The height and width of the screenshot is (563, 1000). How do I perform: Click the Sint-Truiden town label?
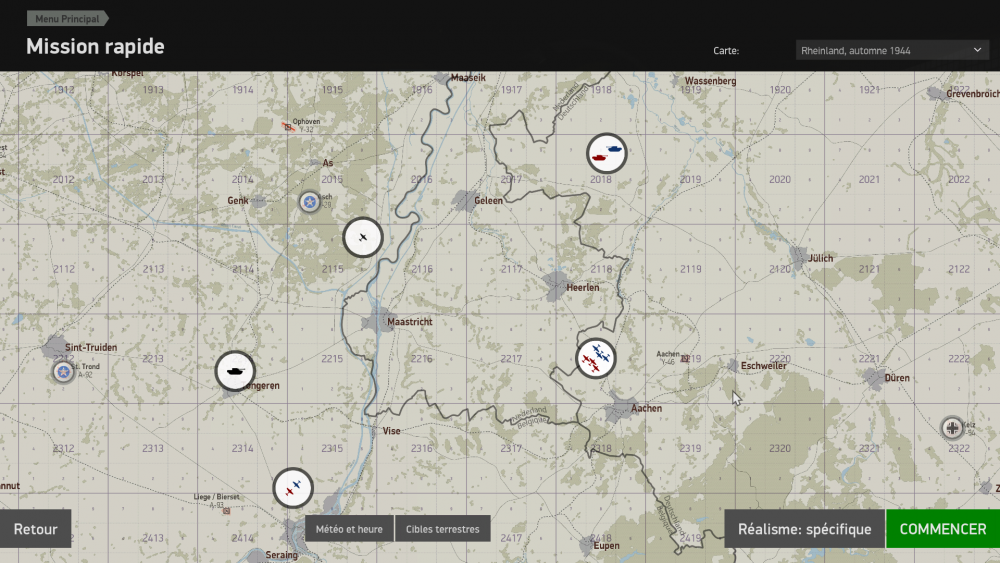click(91, 347)
